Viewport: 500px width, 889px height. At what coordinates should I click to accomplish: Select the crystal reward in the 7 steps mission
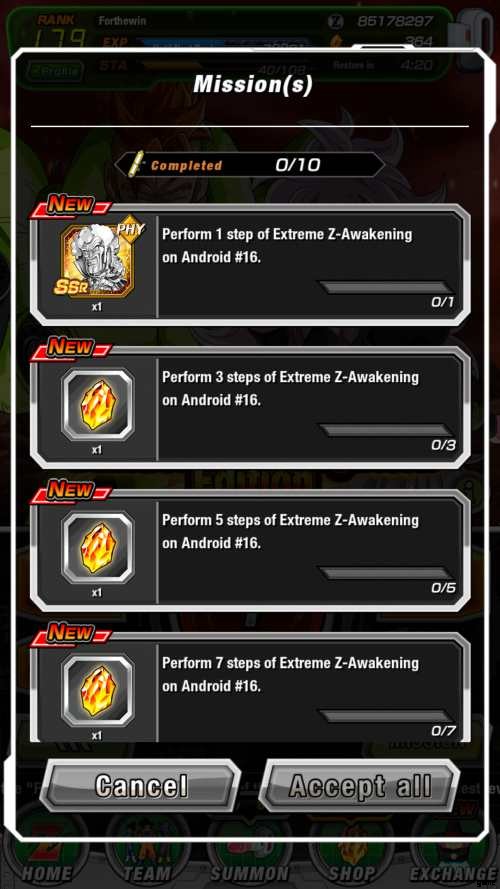point(98,690)
